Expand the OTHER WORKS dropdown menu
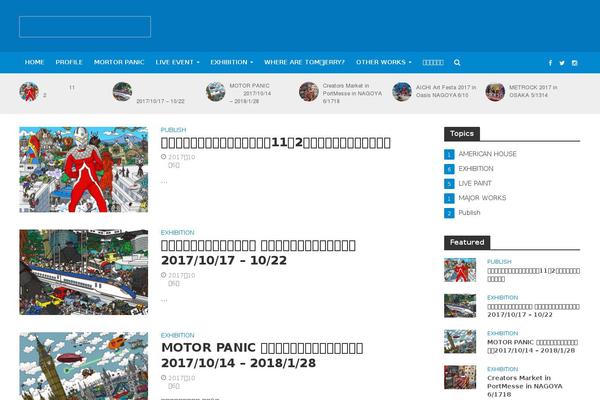The width and height of the screenshot is (600, 400). [383, 62]
